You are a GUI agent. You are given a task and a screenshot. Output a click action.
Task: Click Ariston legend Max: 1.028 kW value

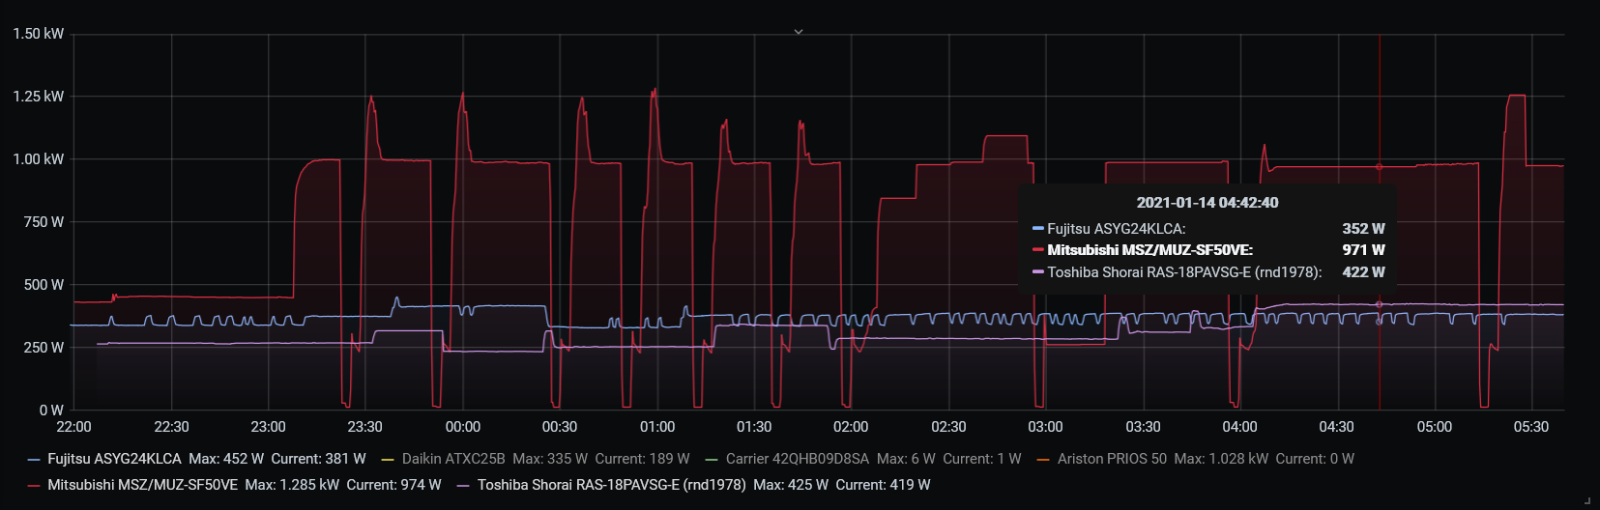[x=1221, y=459]
